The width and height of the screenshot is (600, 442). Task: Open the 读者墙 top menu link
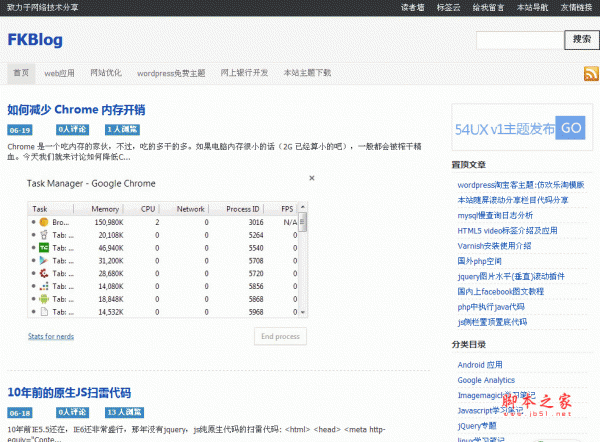pyautogui.click(x=412, y=7)
